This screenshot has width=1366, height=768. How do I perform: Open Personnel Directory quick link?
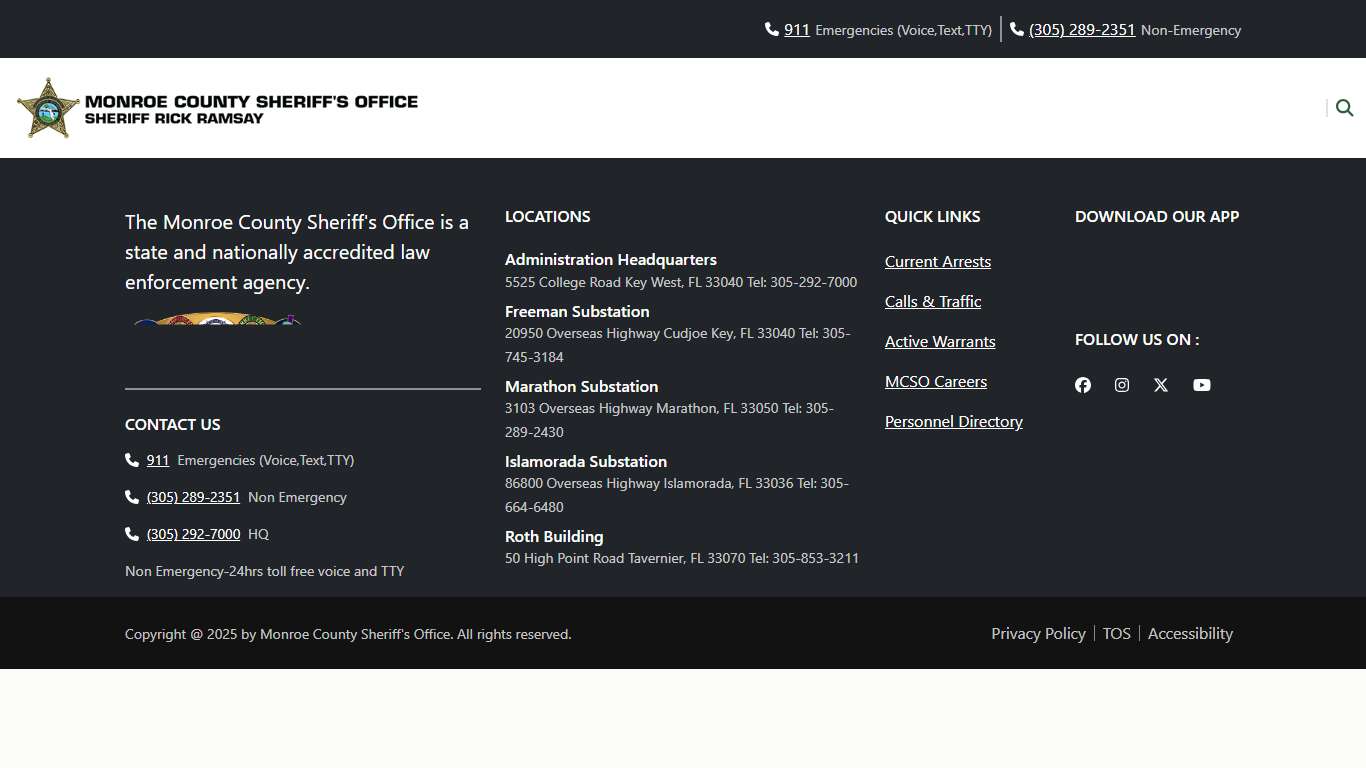[953, 422]
